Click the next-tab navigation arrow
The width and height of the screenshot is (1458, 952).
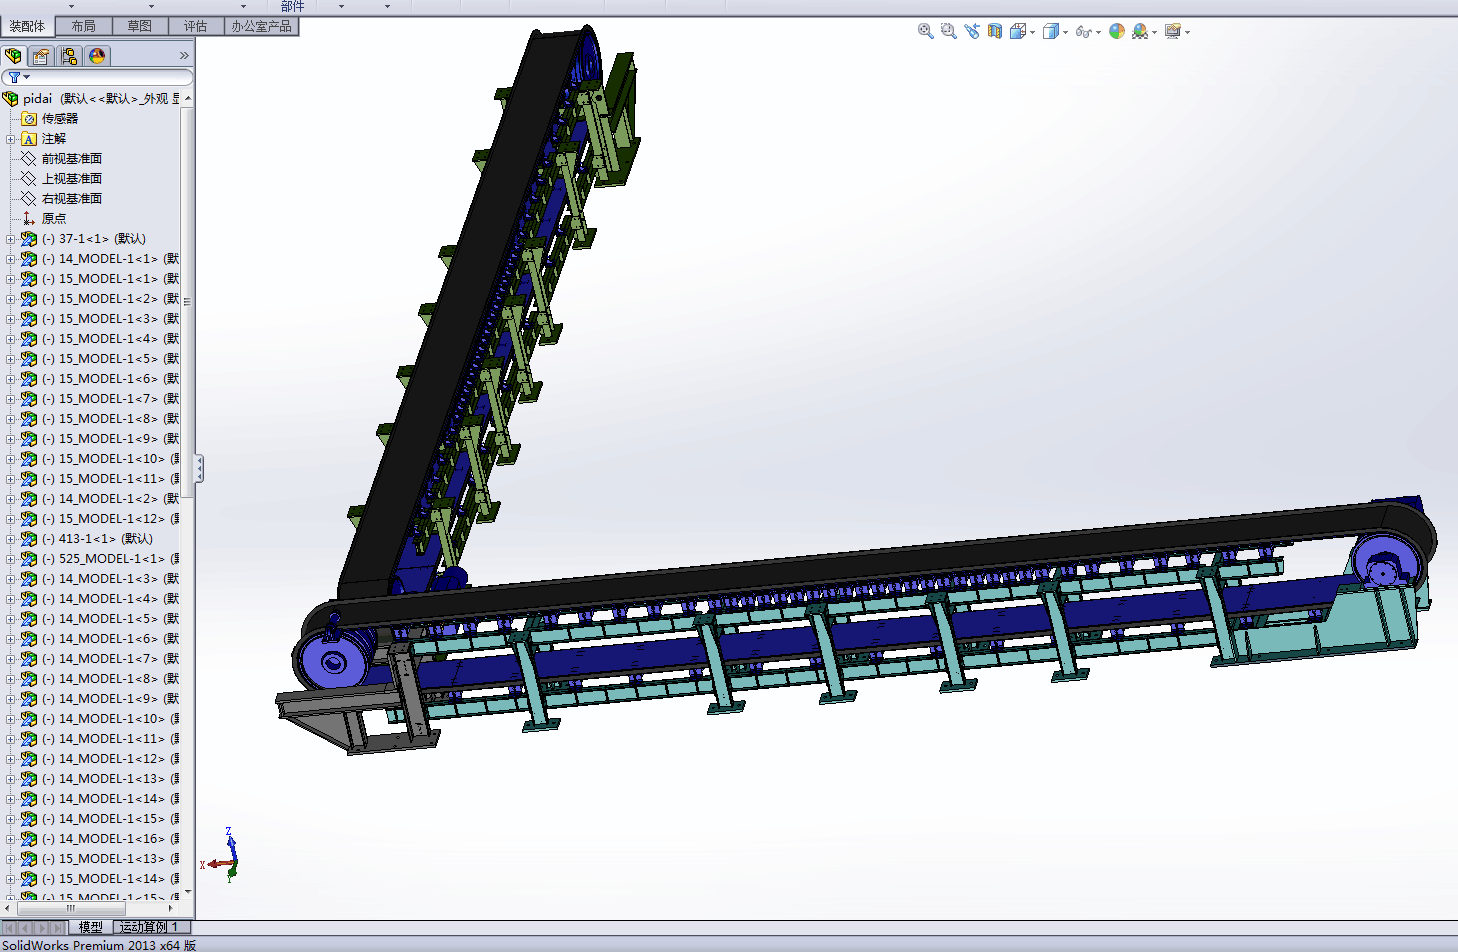point(43,928)
